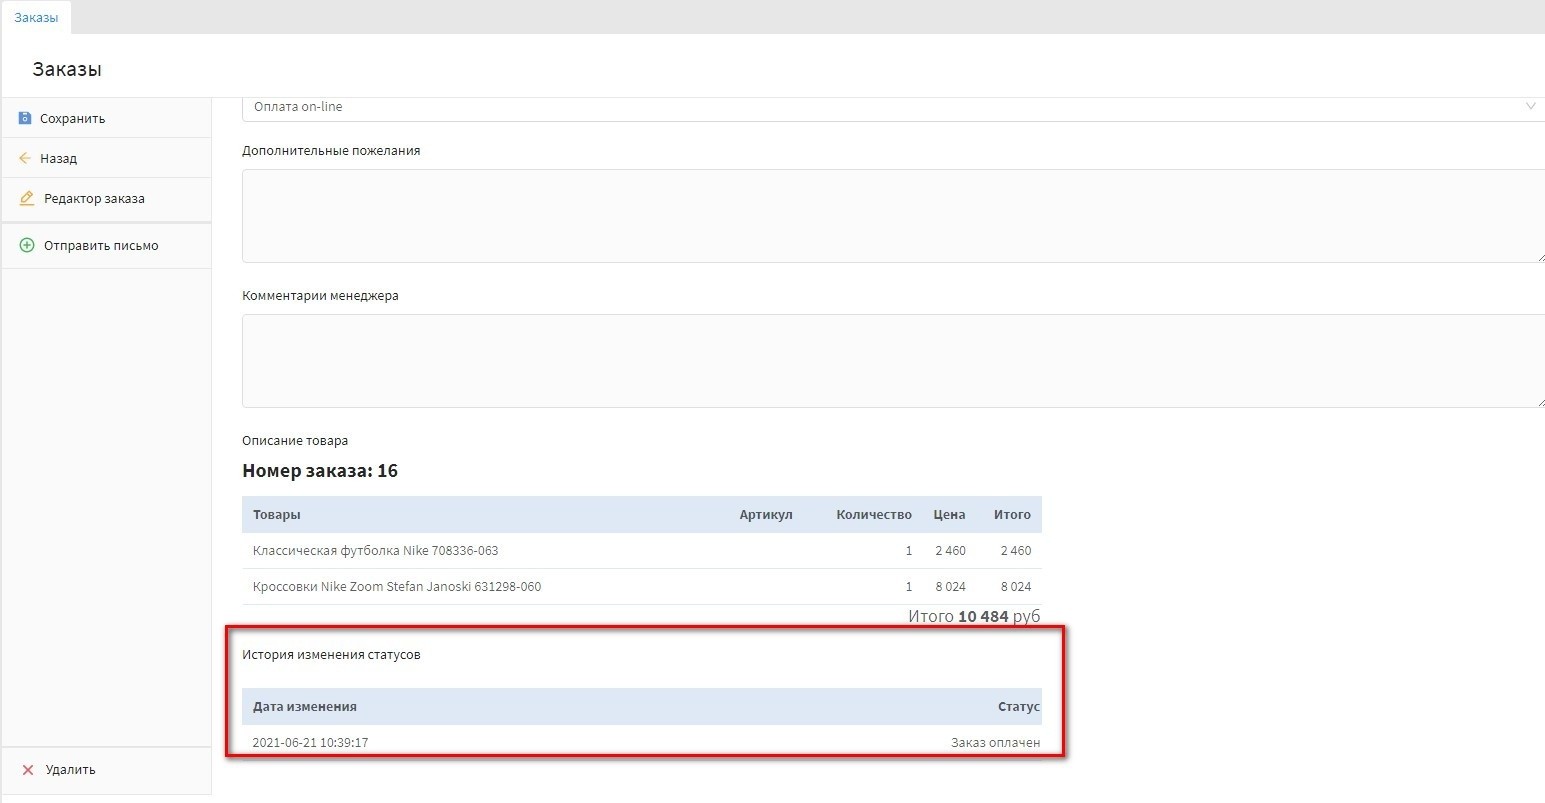Click the floppy disk icon beside Сохранить
The image size is (1545, 803).
pos(25,118)
